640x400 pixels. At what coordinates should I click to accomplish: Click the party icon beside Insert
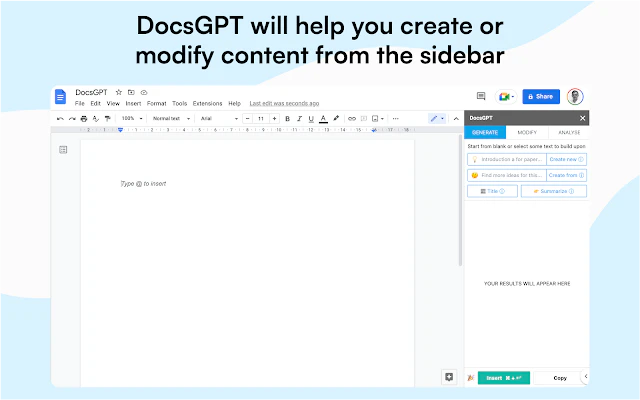(471, 378)
